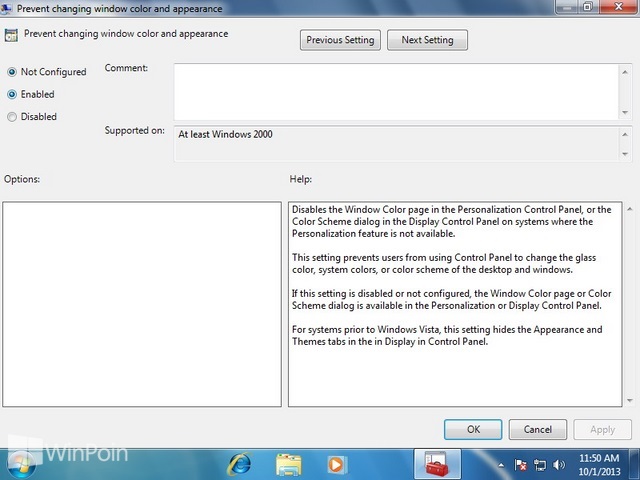640x480 pixels.
Task: Confirm with the OK button
Action: tap(473, 429)
